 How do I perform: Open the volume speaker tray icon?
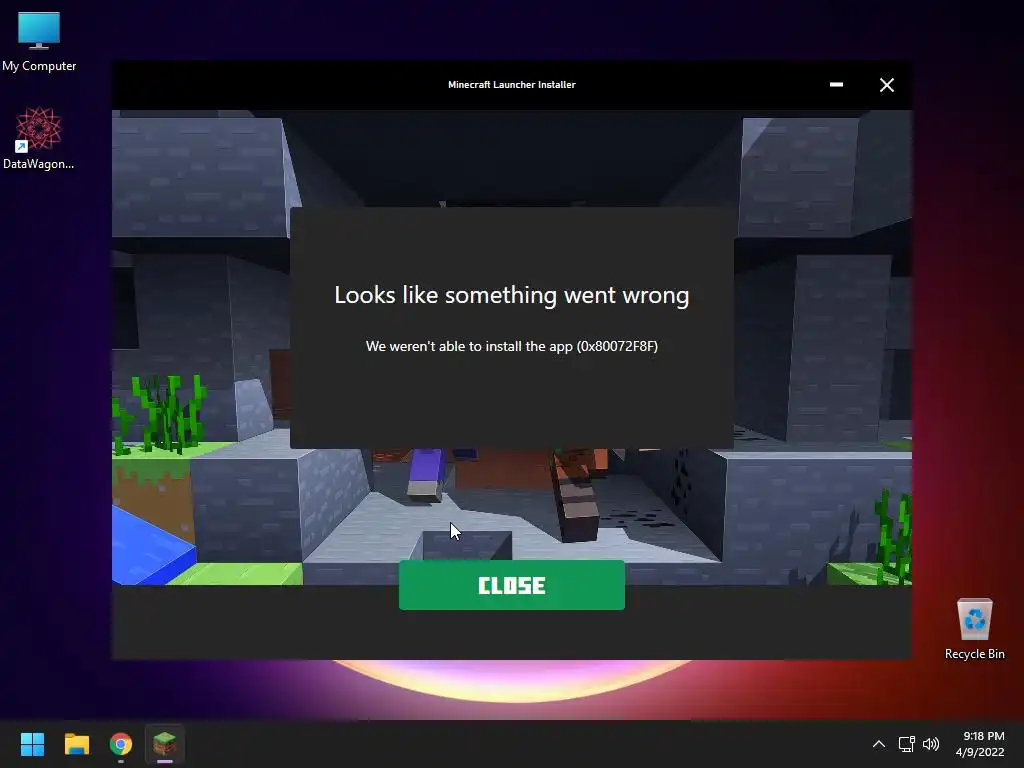(x=931, y=744)
